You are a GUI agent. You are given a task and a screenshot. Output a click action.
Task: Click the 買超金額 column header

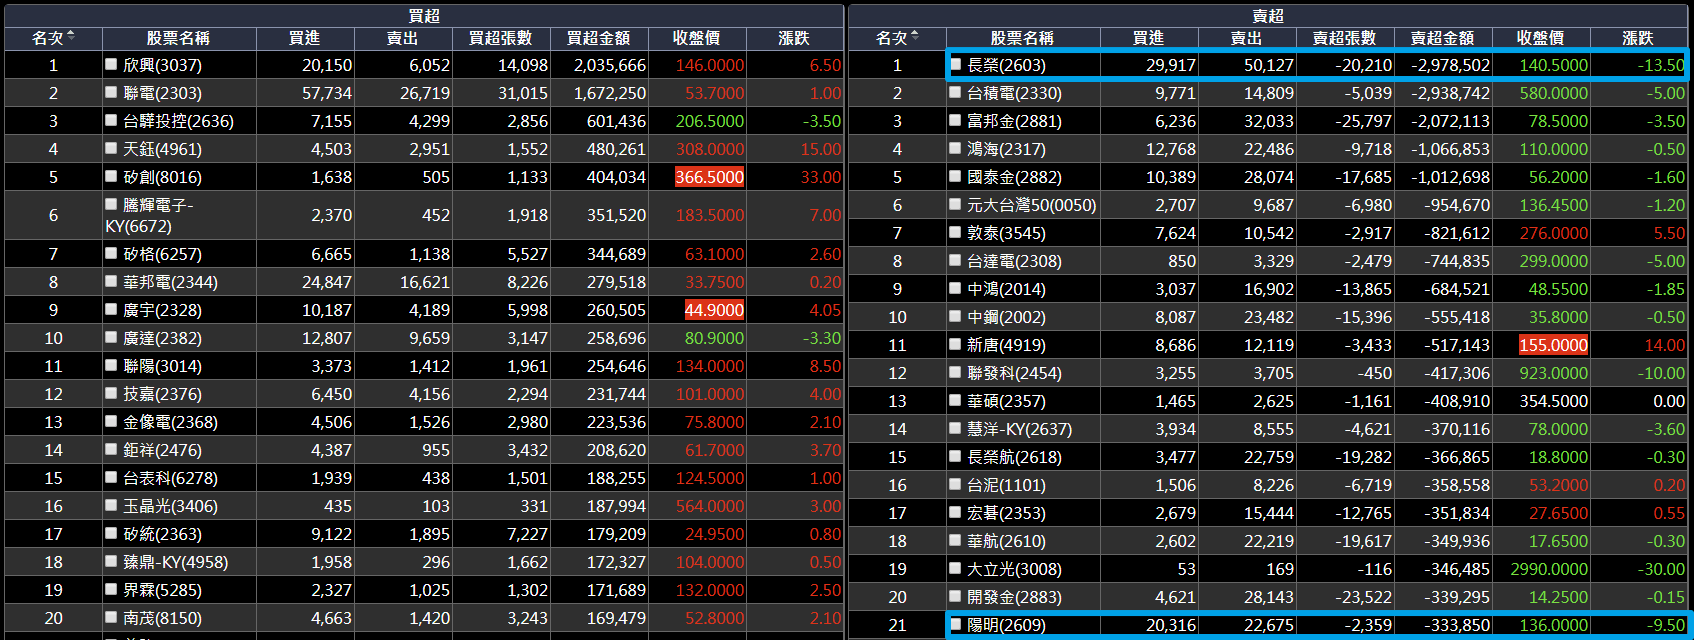pos(599,38)
